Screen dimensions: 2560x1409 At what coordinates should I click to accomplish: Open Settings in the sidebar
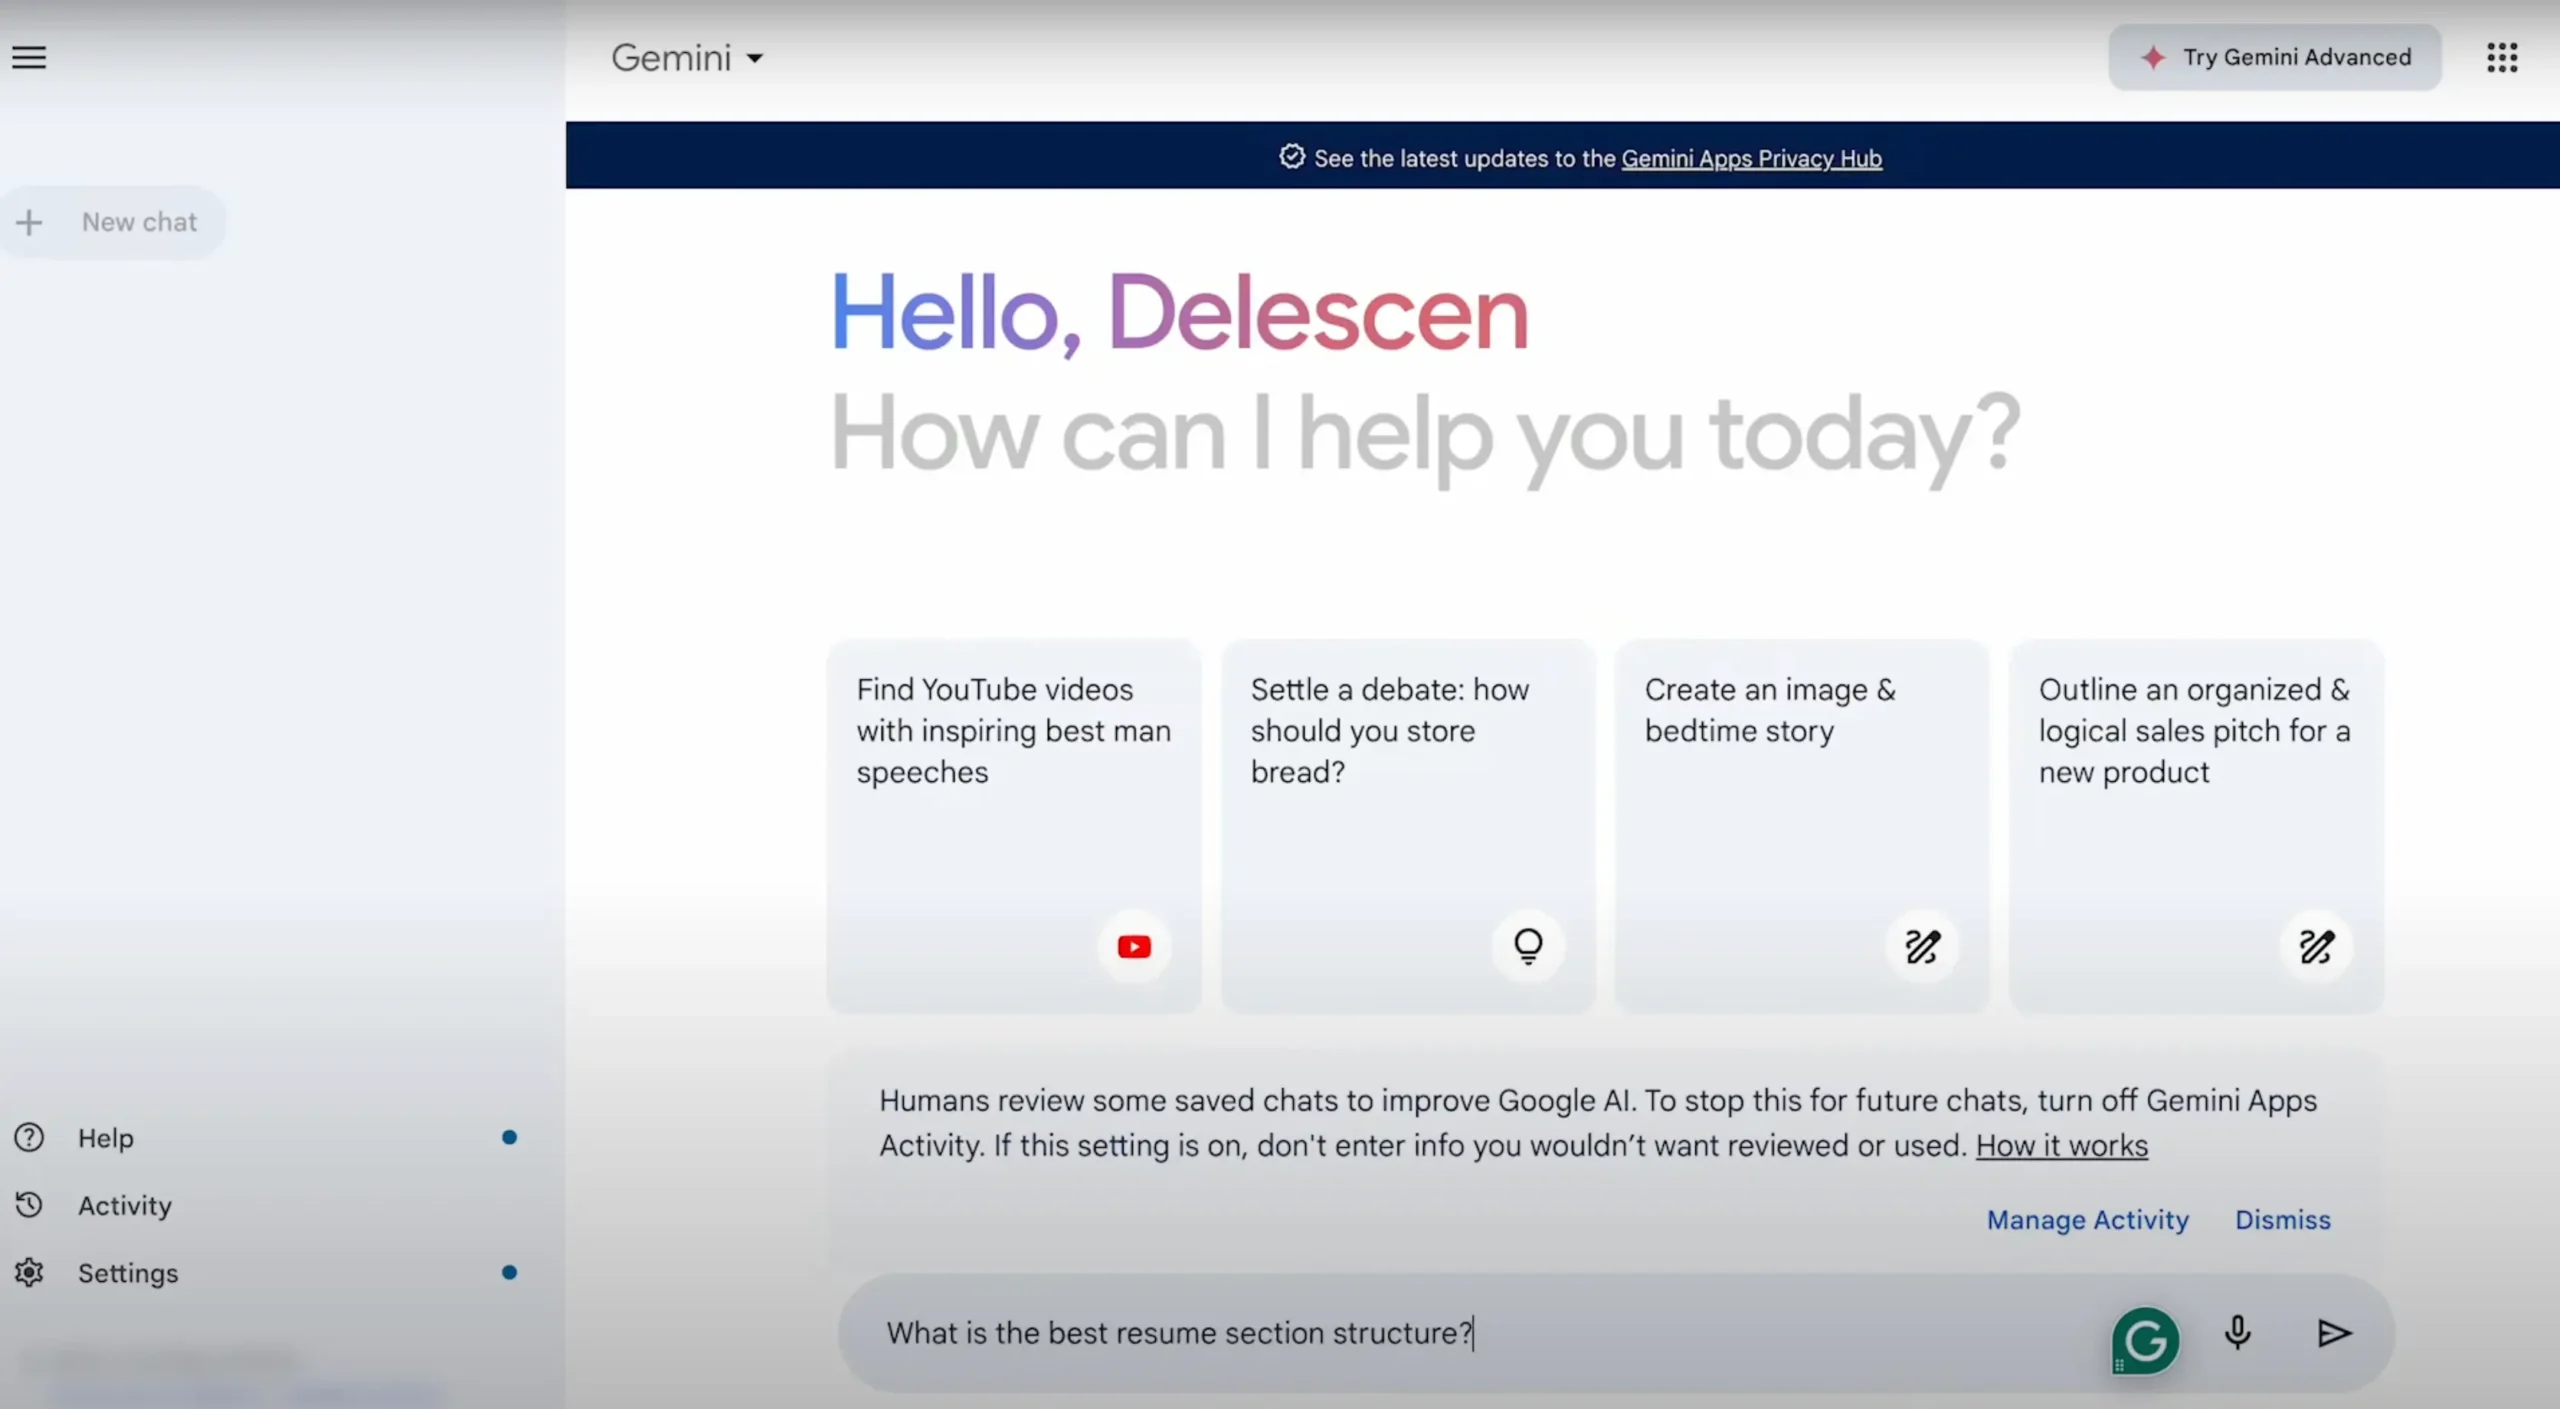266,1272
